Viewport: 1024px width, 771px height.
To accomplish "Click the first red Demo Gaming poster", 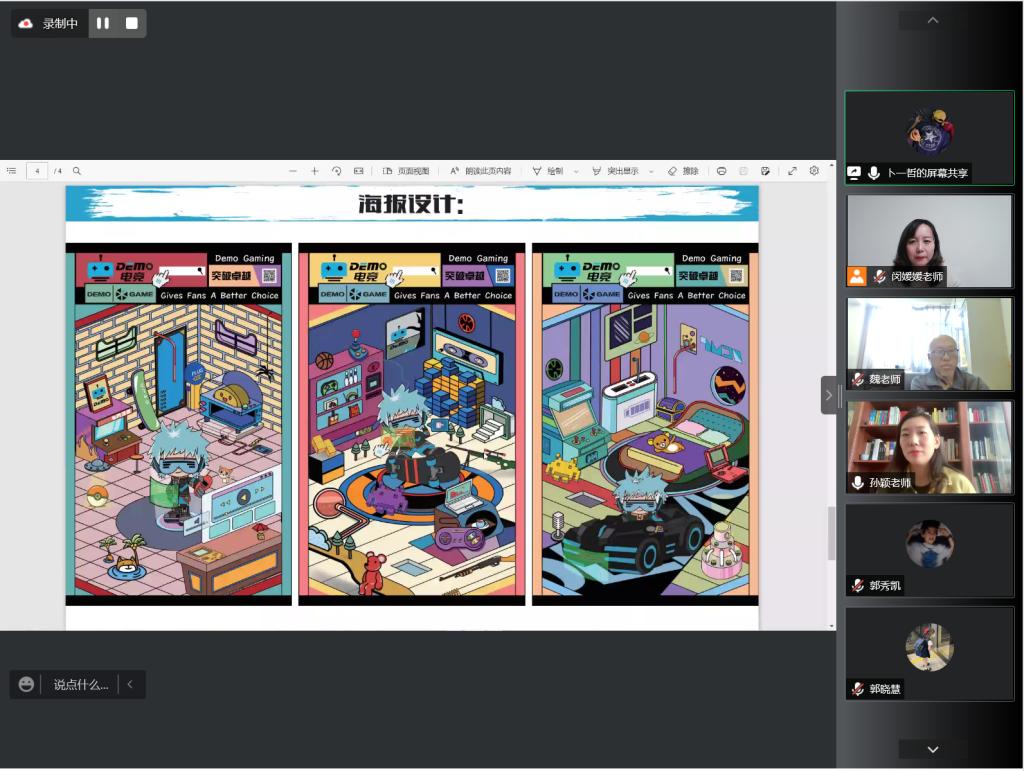I will tap(178, 424).
